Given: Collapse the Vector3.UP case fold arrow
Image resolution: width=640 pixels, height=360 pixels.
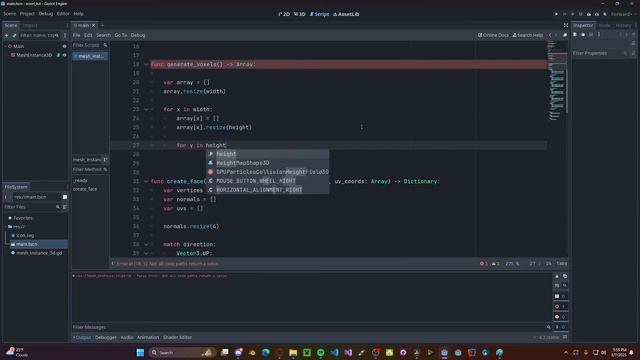Looking at the screenshot, I should (146, 253).
